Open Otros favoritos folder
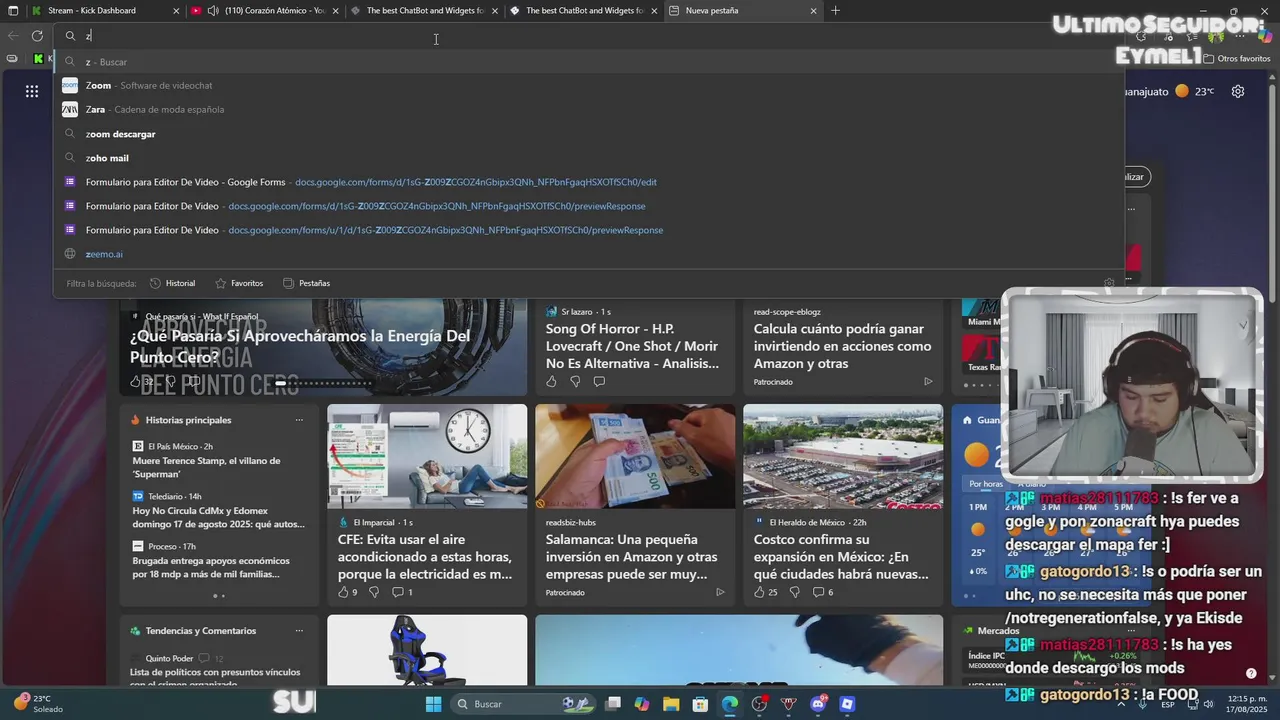 point(1236,59)
